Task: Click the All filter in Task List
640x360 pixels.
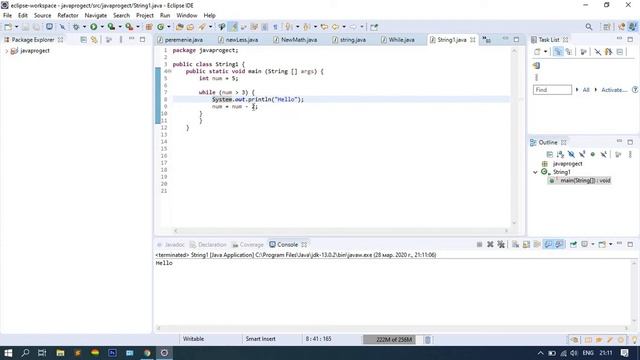Action: pyautogui.click(x=586, y=90)
